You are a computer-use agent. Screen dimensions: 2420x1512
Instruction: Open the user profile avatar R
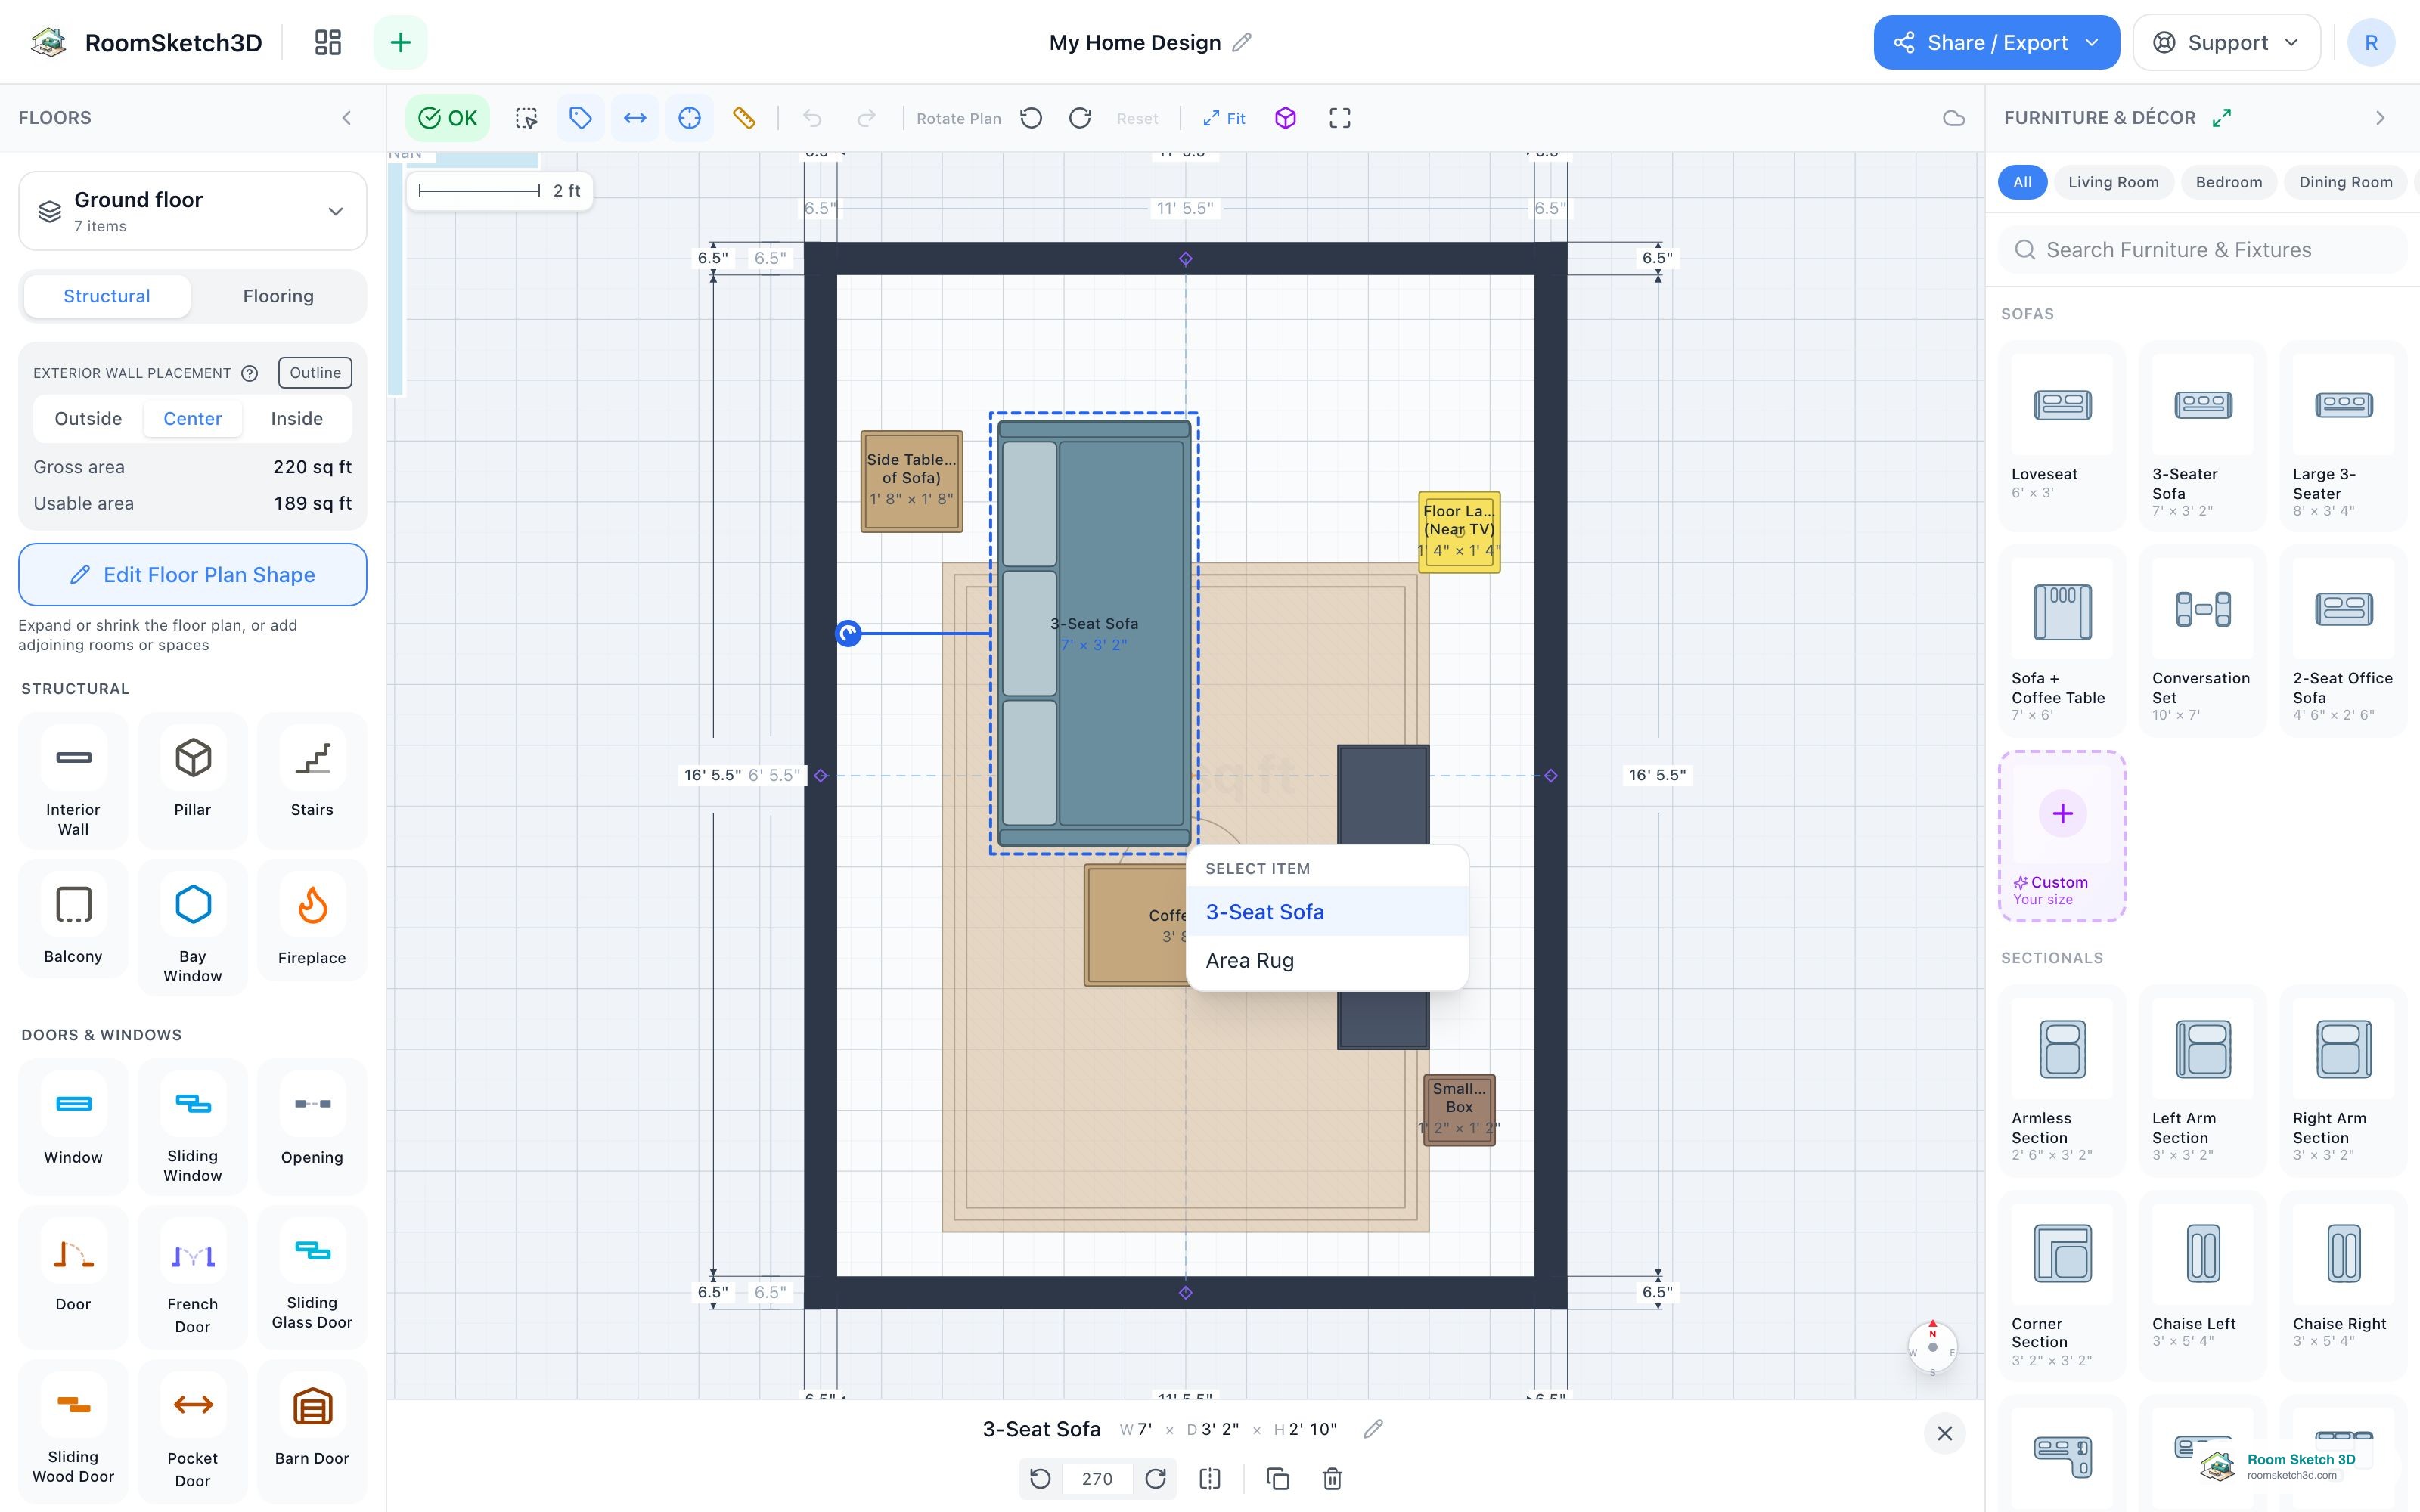pos(2370,42)
